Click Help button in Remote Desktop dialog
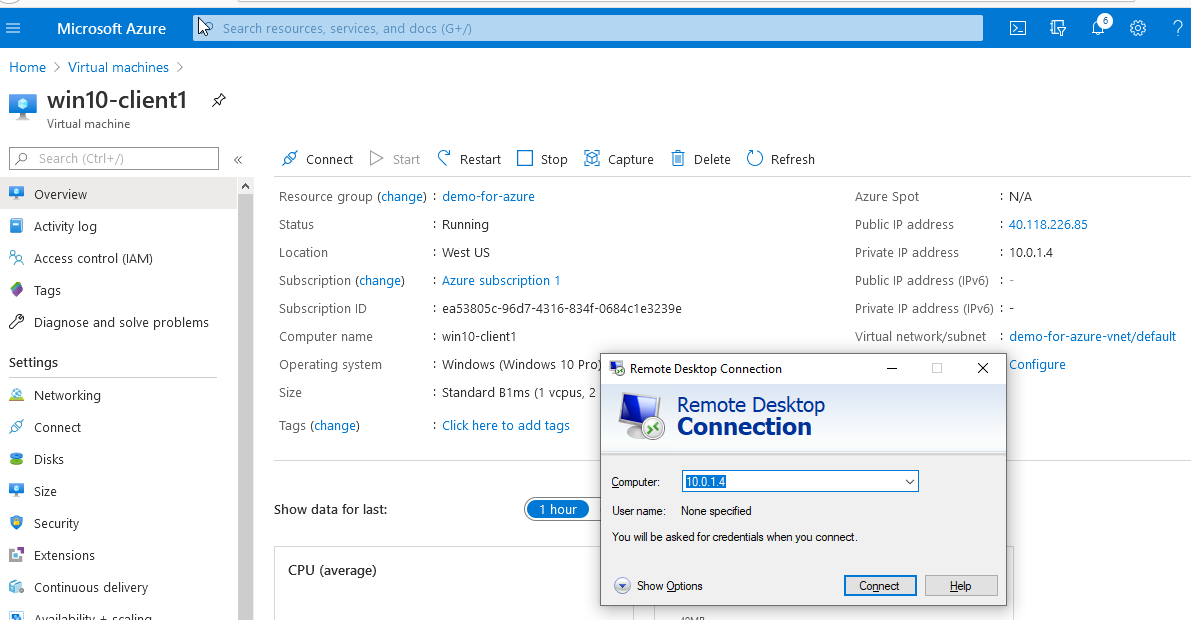Viewport: 1191px width, 620px height. tap(961, 586)
